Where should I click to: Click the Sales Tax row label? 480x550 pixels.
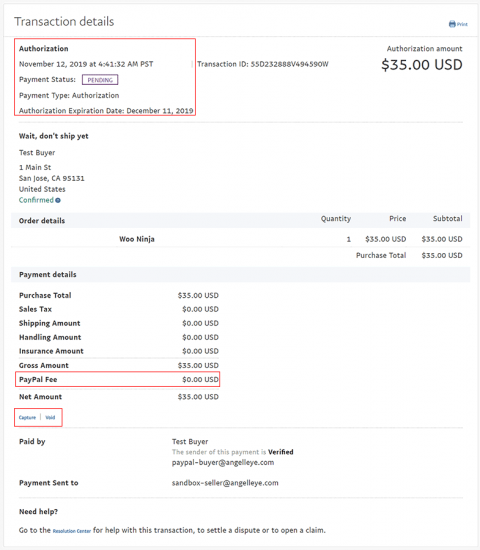(x=35, y=309)
